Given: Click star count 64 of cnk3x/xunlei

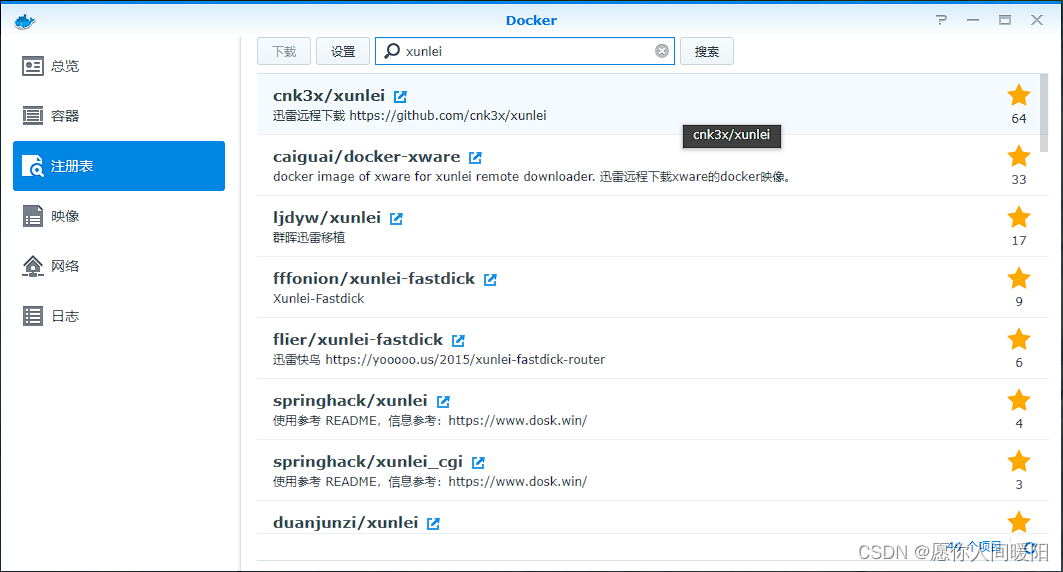Looking at the screenshot, I should 1019,119.
